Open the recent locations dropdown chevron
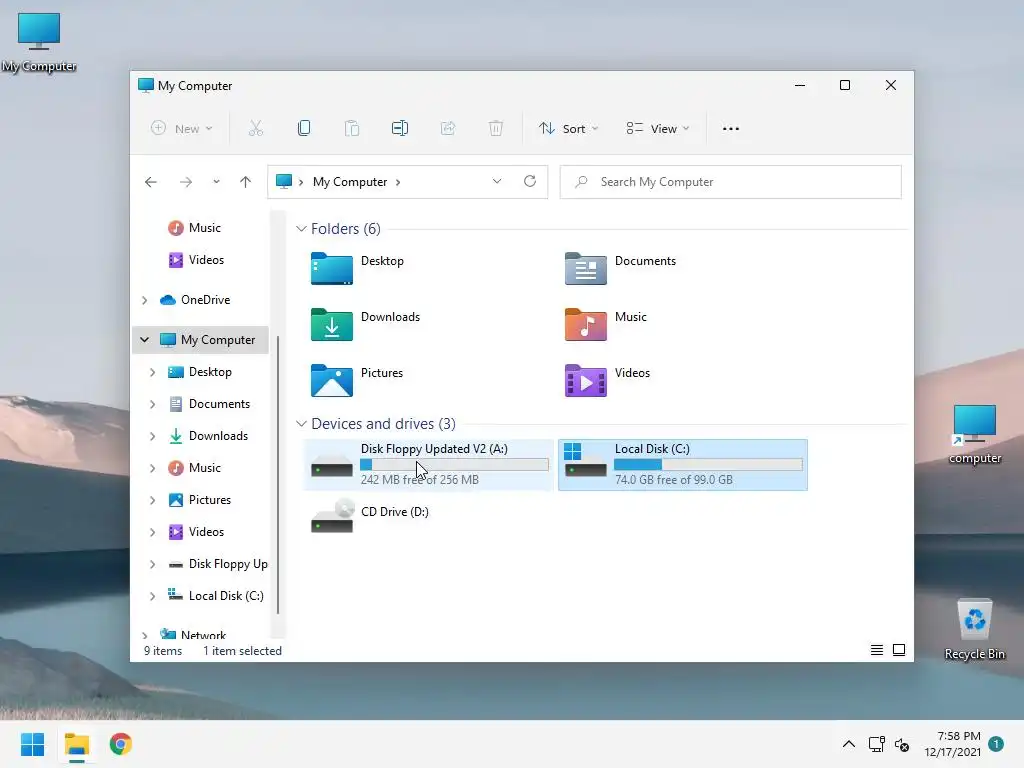1024x768 pixels. (216, 182)
